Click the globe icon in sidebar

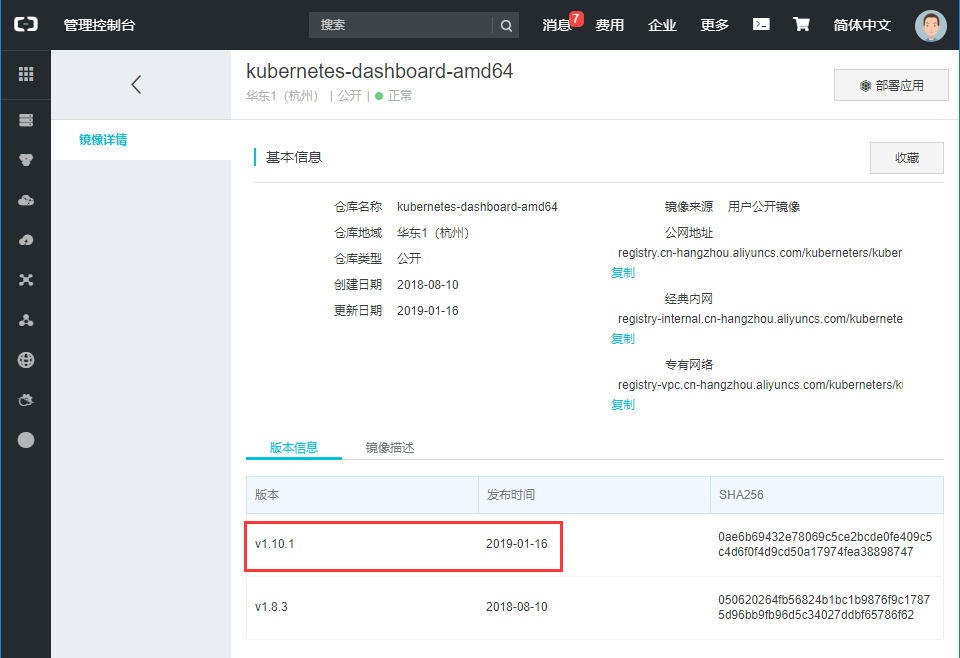(x=26, y=360)
